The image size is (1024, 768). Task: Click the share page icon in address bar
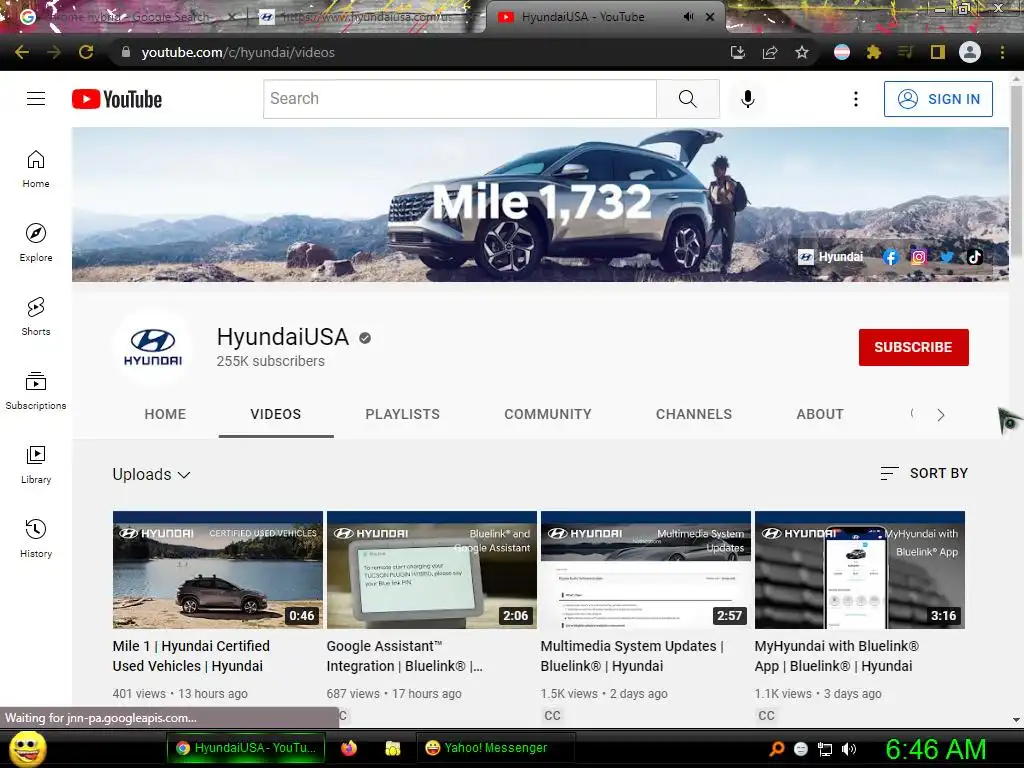[770, 52]
